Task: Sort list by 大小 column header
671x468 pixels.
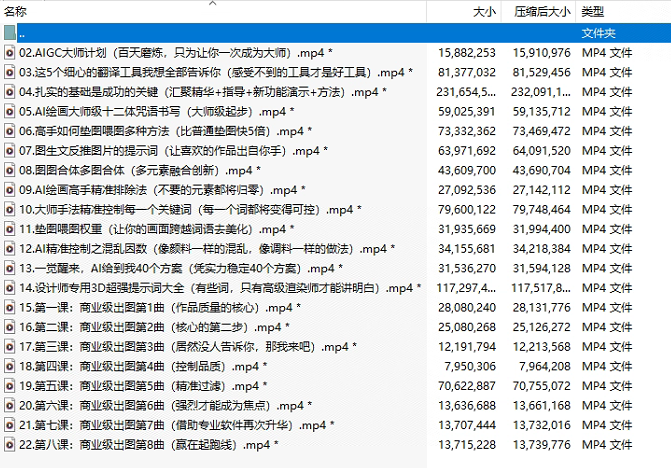Action: coord(483,12)
